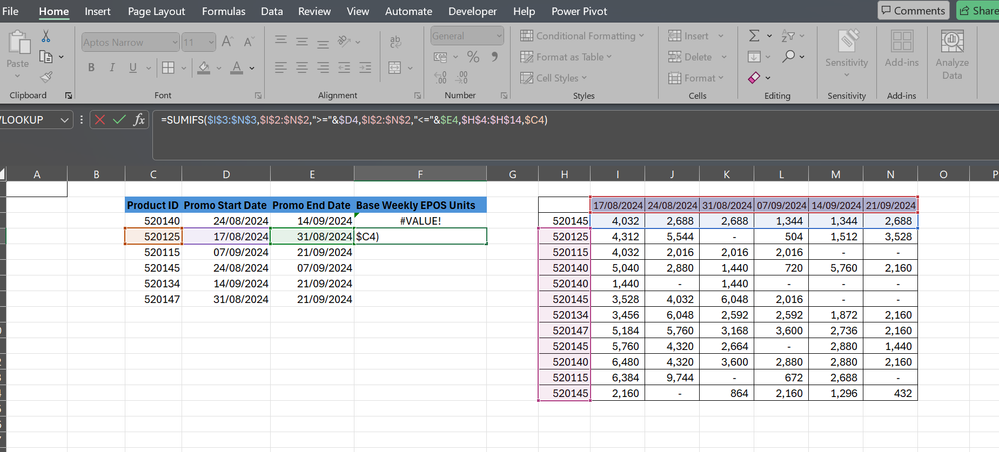Click the Fill down arrow icon
The width and height of the screenshot is (999, 452).
(x=754, y=57)
